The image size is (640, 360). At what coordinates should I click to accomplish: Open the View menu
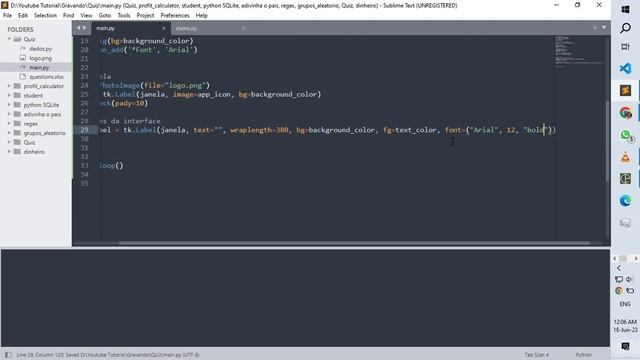coord(86,16)
